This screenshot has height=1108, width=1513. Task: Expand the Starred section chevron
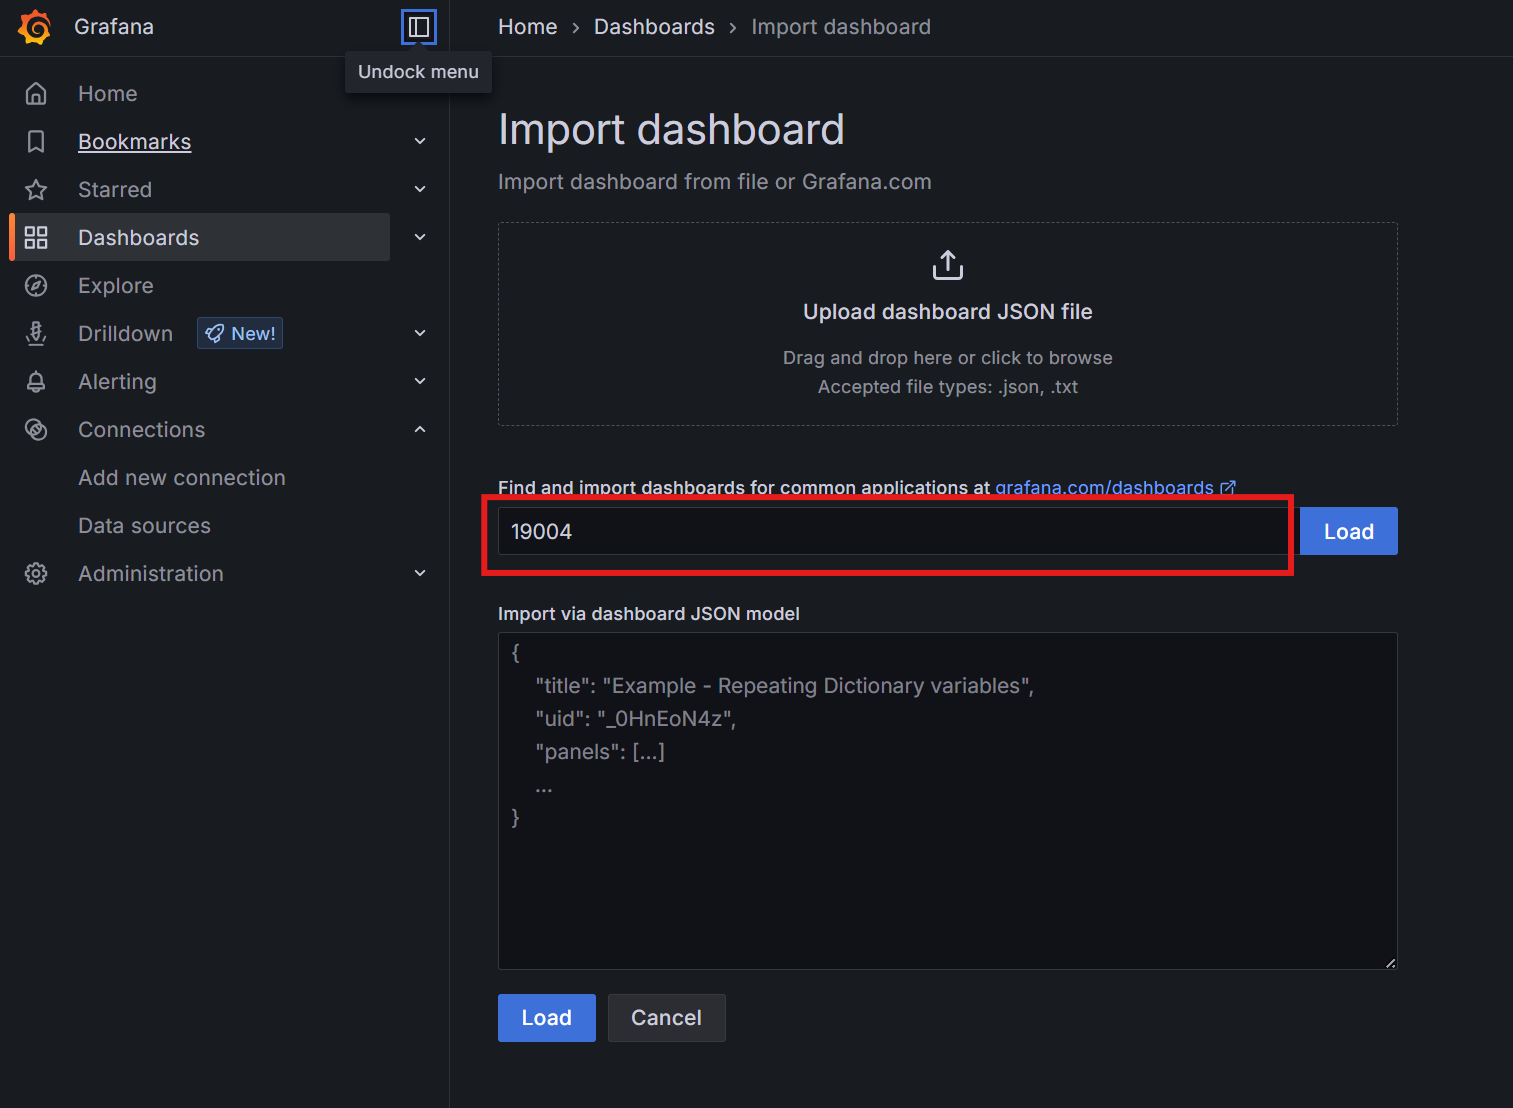pos(420,190)
